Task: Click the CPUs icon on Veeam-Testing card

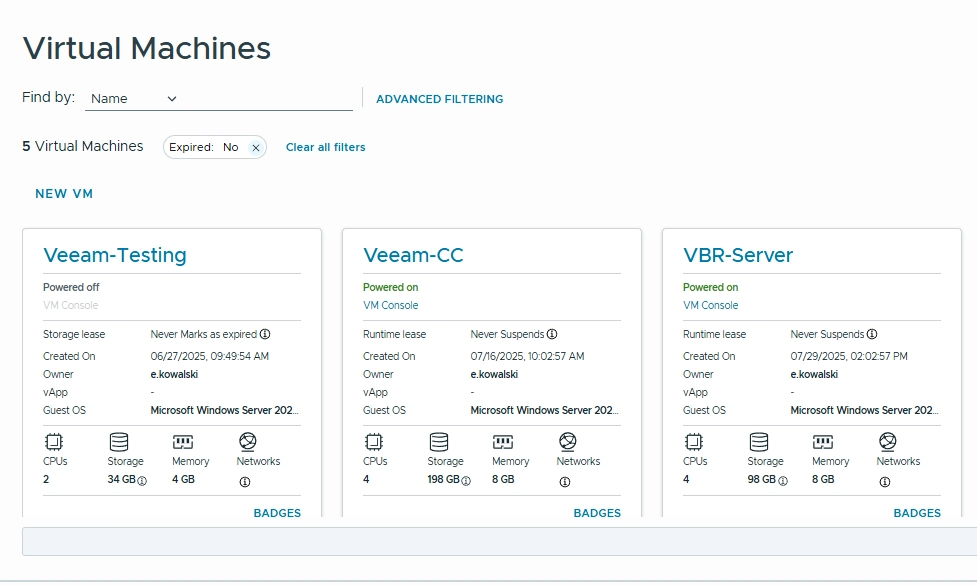Action: tap(53, 442)
